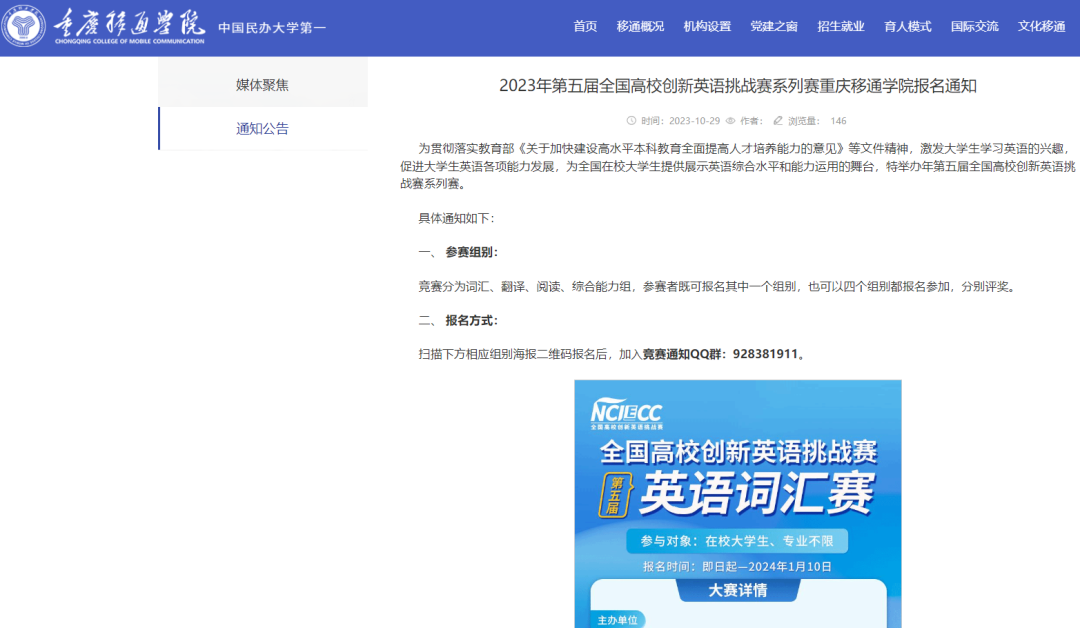The height and width of the screenshot is (628, 1080).
Task: Click the 大赛详情 banner on the poster
Action: [738, 590]
